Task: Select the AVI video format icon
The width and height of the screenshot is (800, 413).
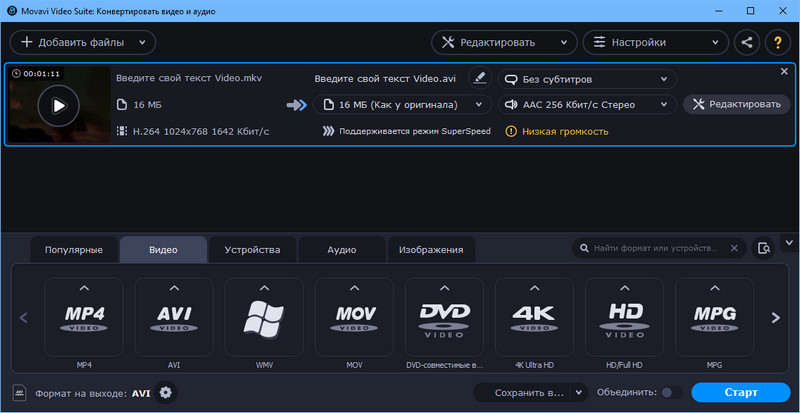Action: (174, 317)
